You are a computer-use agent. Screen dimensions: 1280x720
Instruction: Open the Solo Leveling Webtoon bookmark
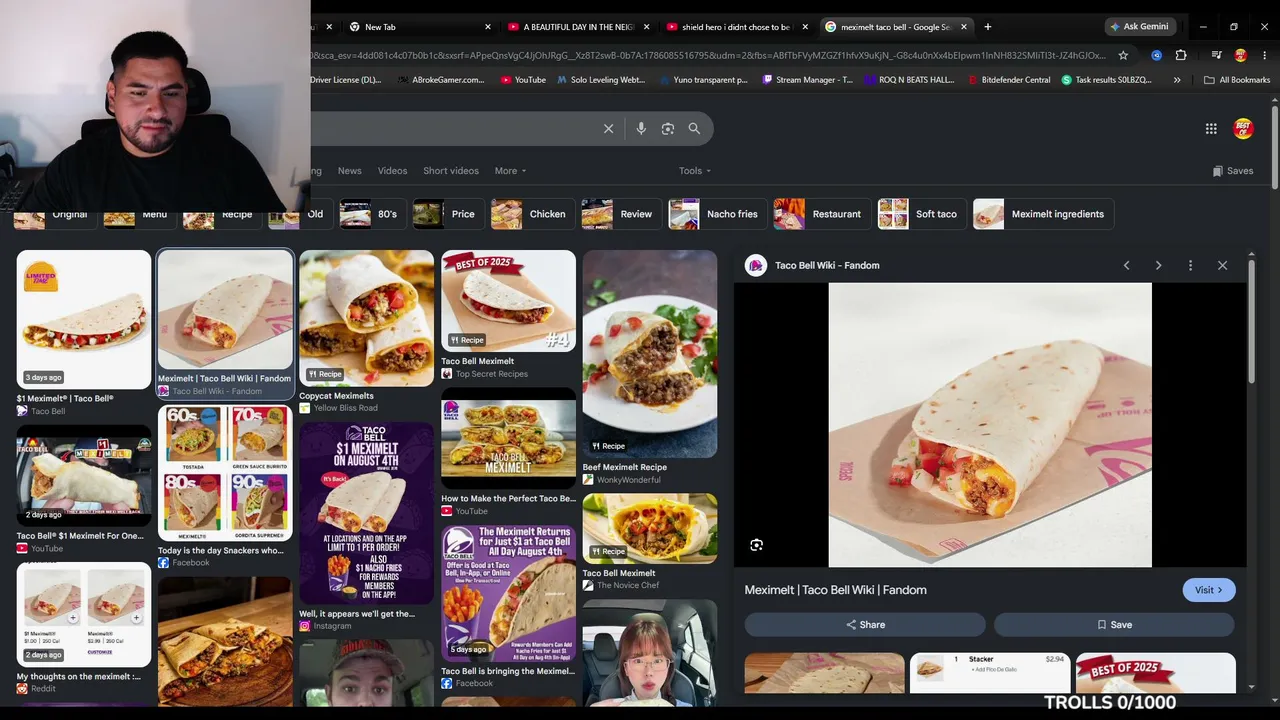(601, 80)
